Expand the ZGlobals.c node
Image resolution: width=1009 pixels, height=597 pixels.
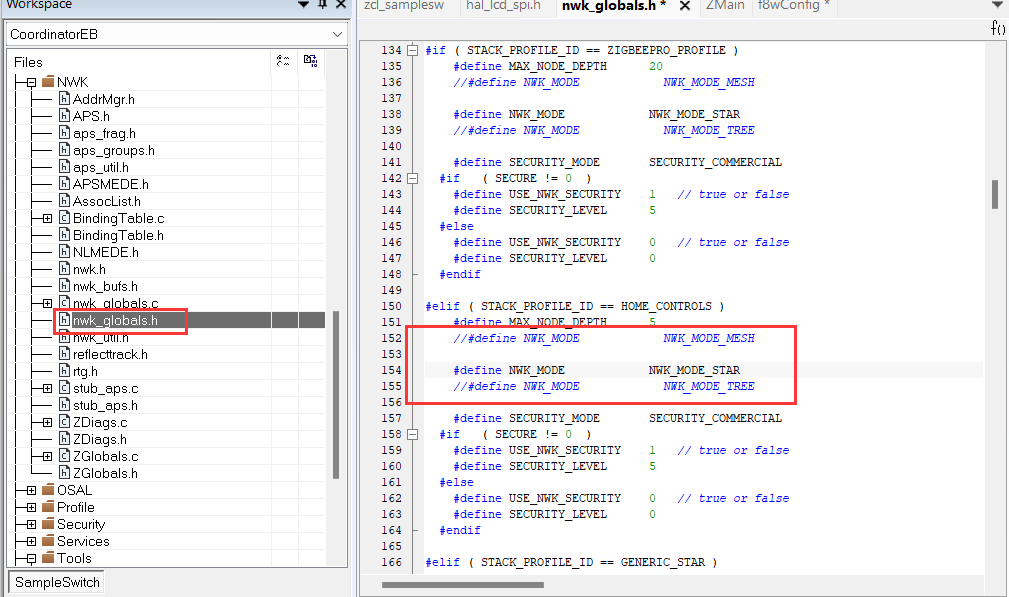tap(47, 456)
